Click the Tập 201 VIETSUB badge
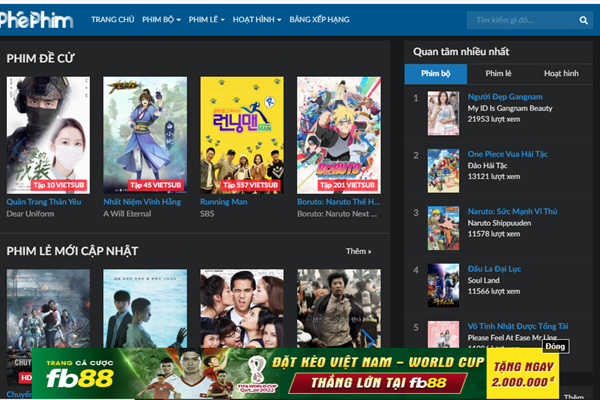Image resolution: width=600 pixels, height=400 pixels. 347,185
